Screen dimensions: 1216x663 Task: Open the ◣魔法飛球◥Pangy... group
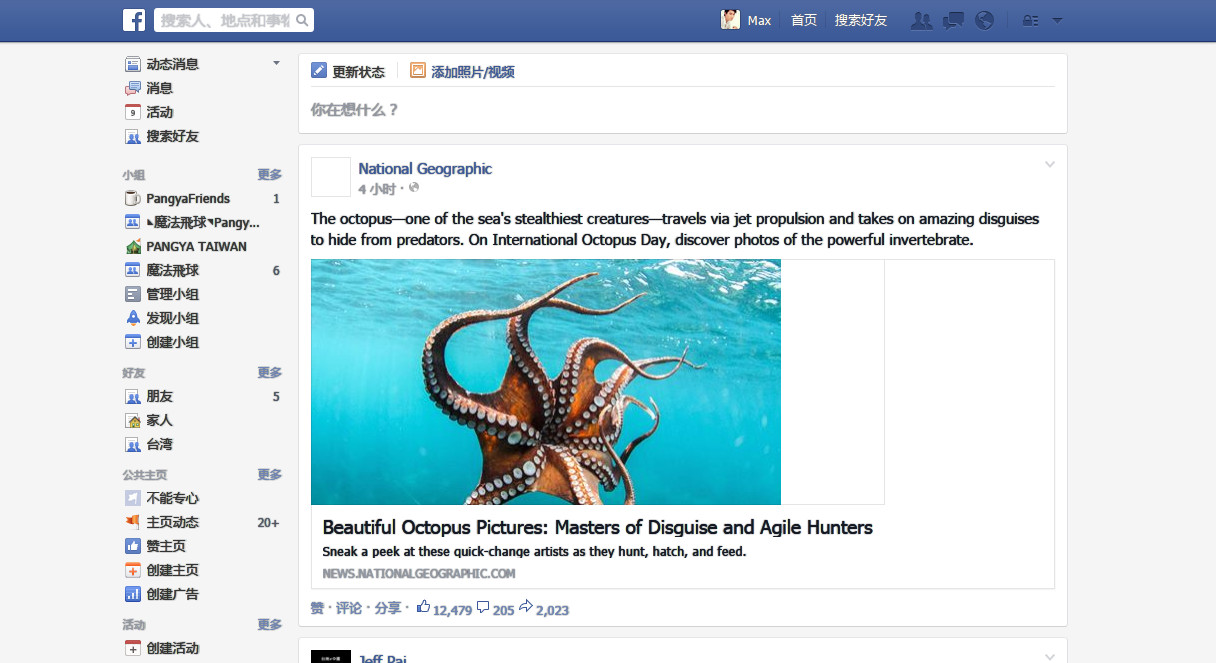(202, 222)
